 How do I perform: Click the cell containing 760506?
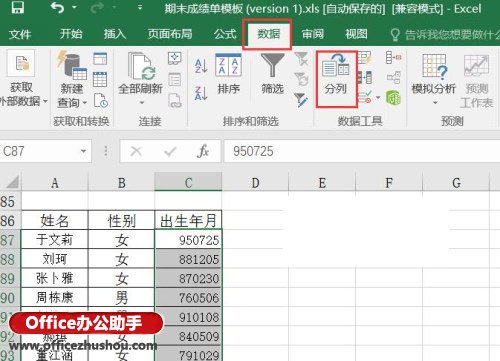click(188, 297)
